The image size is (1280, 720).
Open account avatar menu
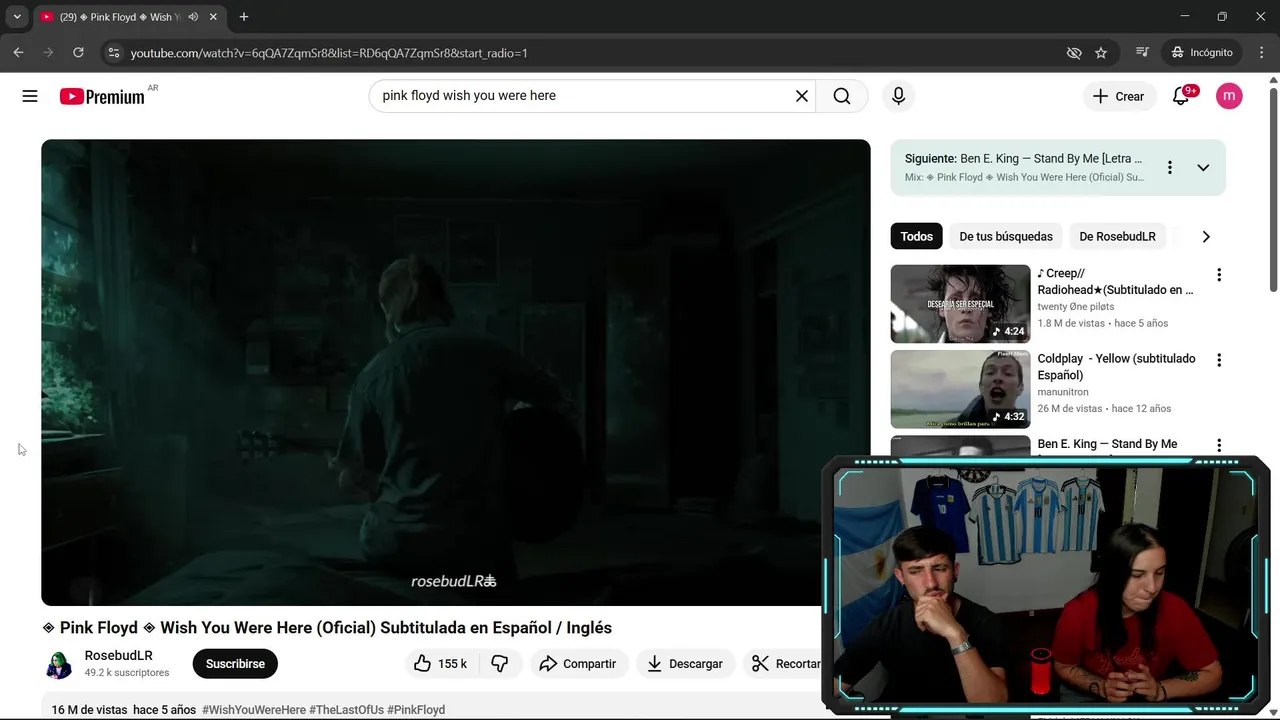pyautogui.click(x=1229, y=96)
